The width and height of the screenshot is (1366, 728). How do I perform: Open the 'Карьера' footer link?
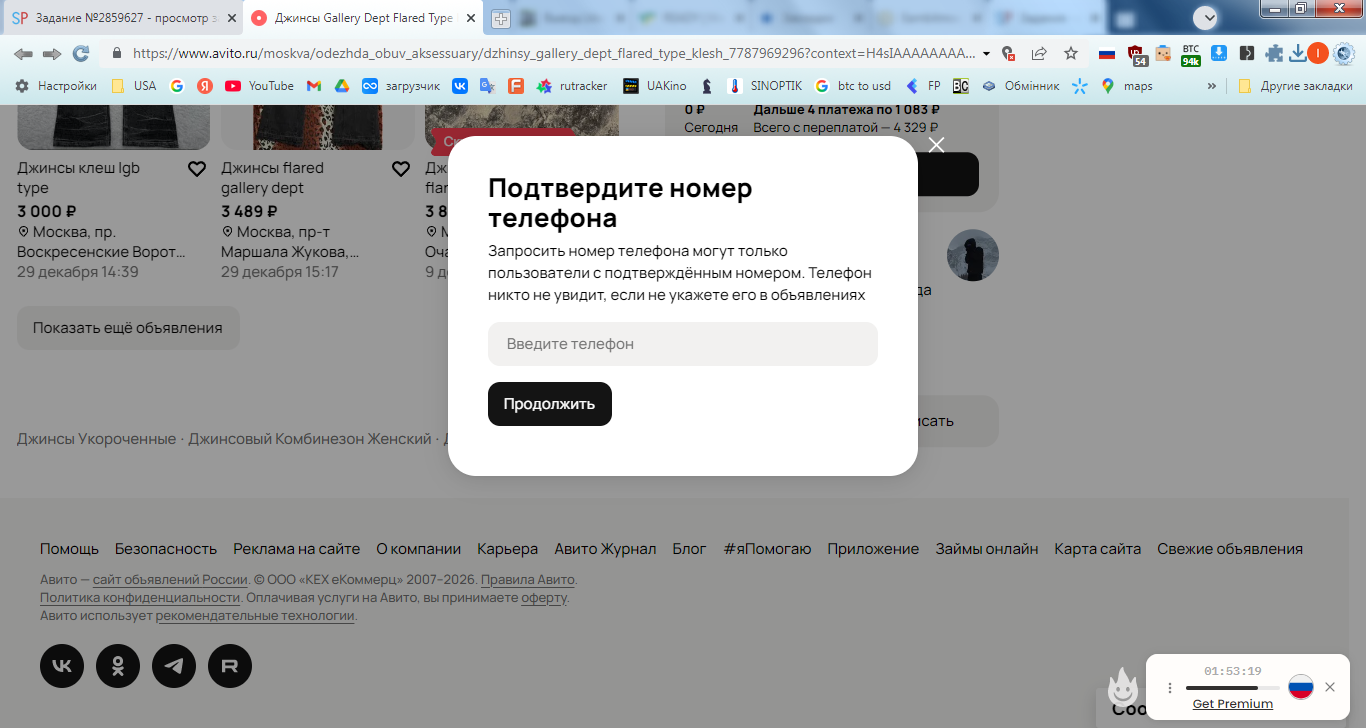(x=508, y=549)
